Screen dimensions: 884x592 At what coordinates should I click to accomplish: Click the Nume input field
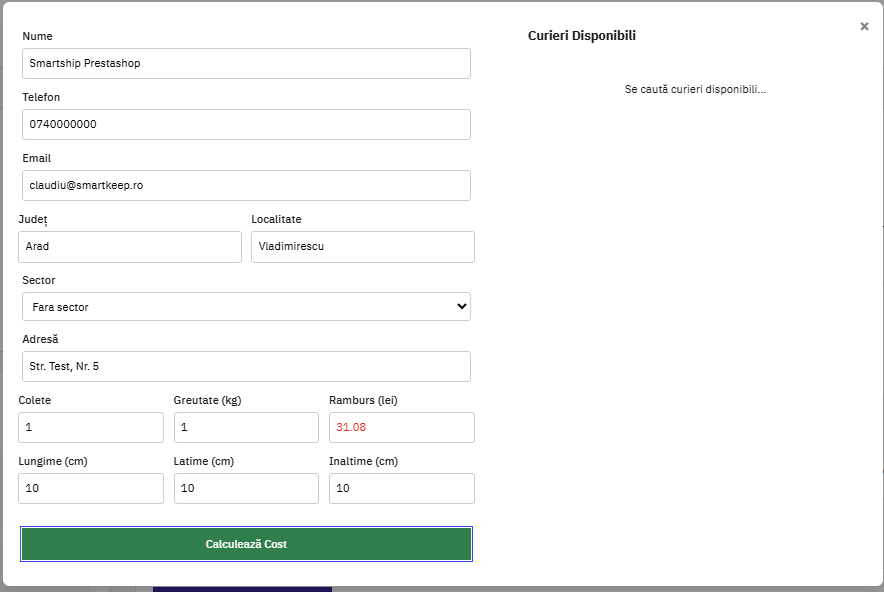point(246,63)
